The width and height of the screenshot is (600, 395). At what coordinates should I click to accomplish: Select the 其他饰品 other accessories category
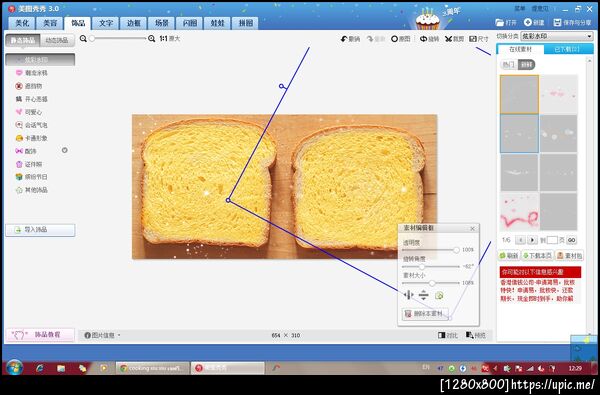click(x=31, y=190)
